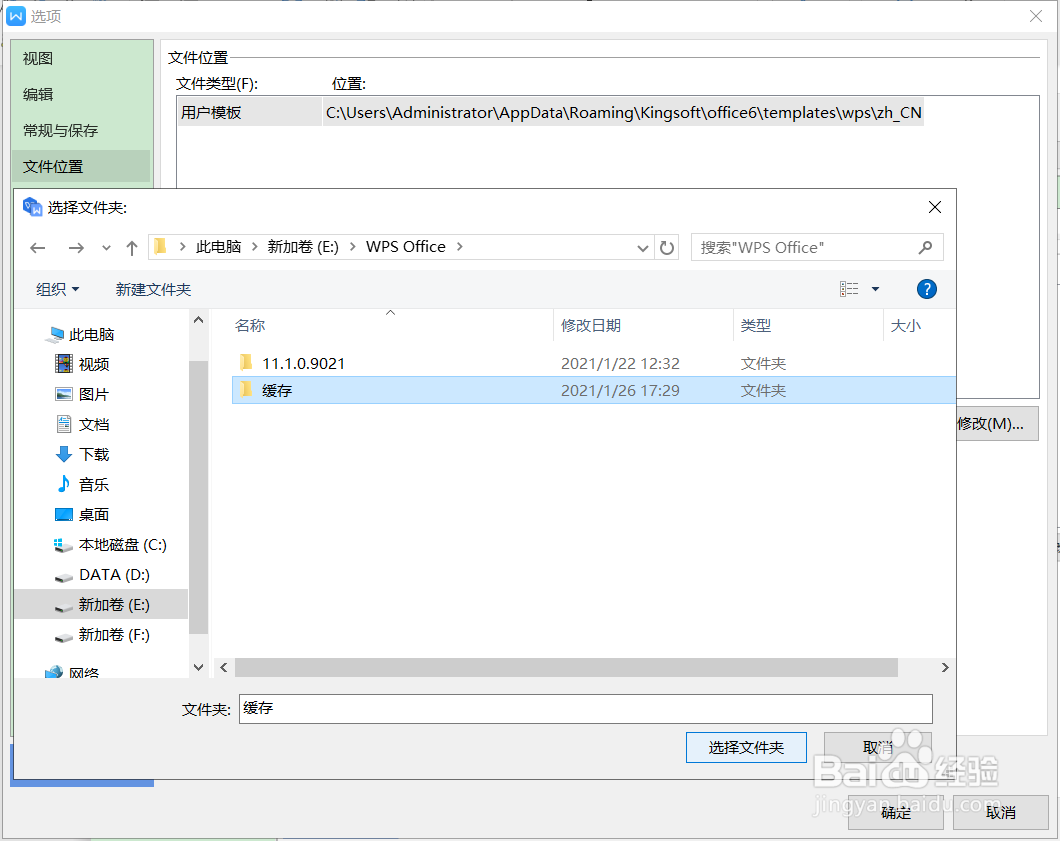Refresh the WPS Office folder view
This screenshot has width=1060, height=841.
tap(667, 247)
